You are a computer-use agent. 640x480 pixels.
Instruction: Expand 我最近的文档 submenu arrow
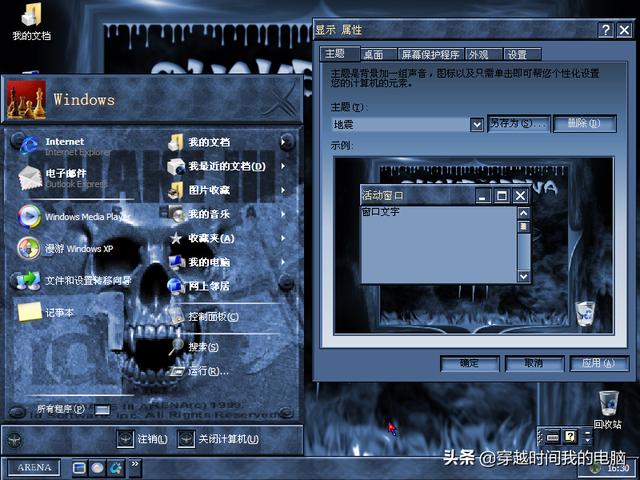point(283,166)
